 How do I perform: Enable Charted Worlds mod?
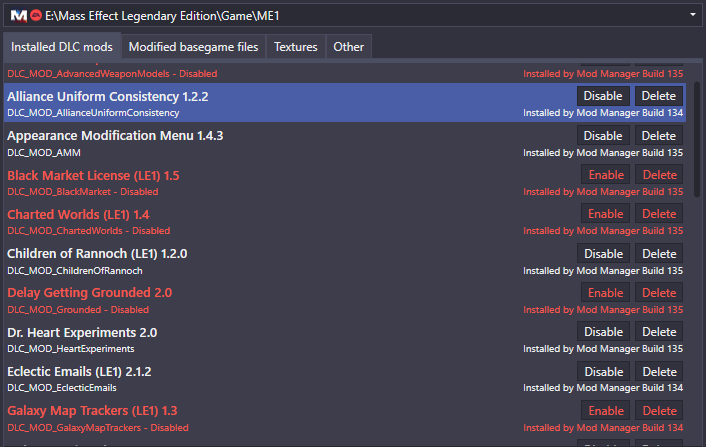(606, 214)
